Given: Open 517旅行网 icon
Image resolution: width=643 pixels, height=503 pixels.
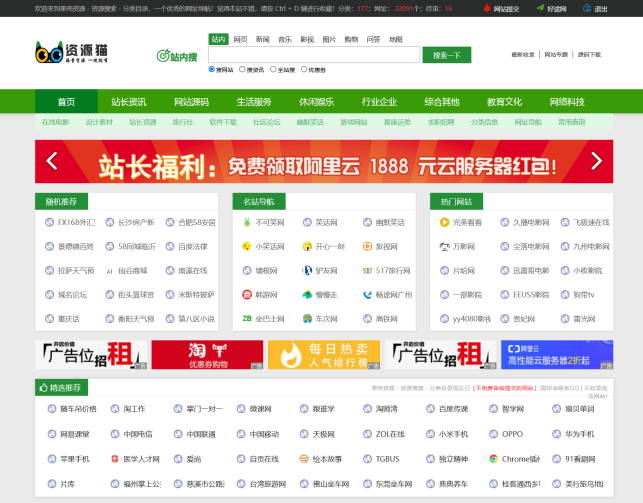Looking at the screenshot, I should point(367,271).
